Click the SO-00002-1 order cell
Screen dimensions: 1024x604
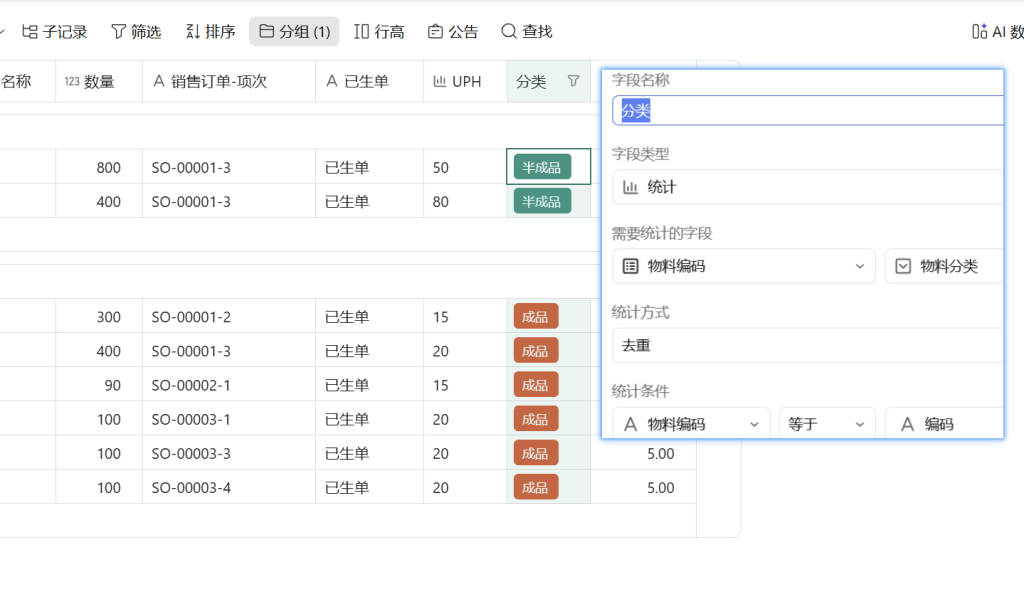point(229,385)
